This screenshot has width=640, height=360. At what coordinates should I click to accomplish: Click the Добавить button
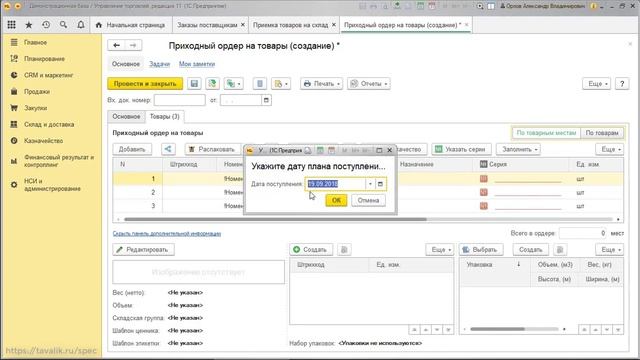132,149
